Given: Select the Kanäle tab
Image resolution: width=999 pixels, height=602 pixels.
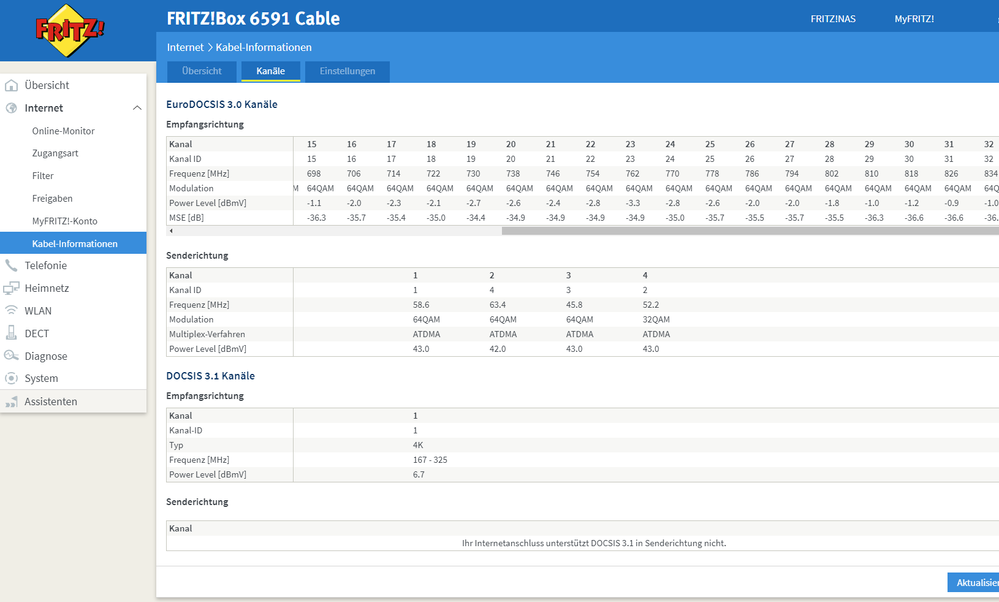Looking at the screenshot, I should pyautogui.click(x=270, y=71).
